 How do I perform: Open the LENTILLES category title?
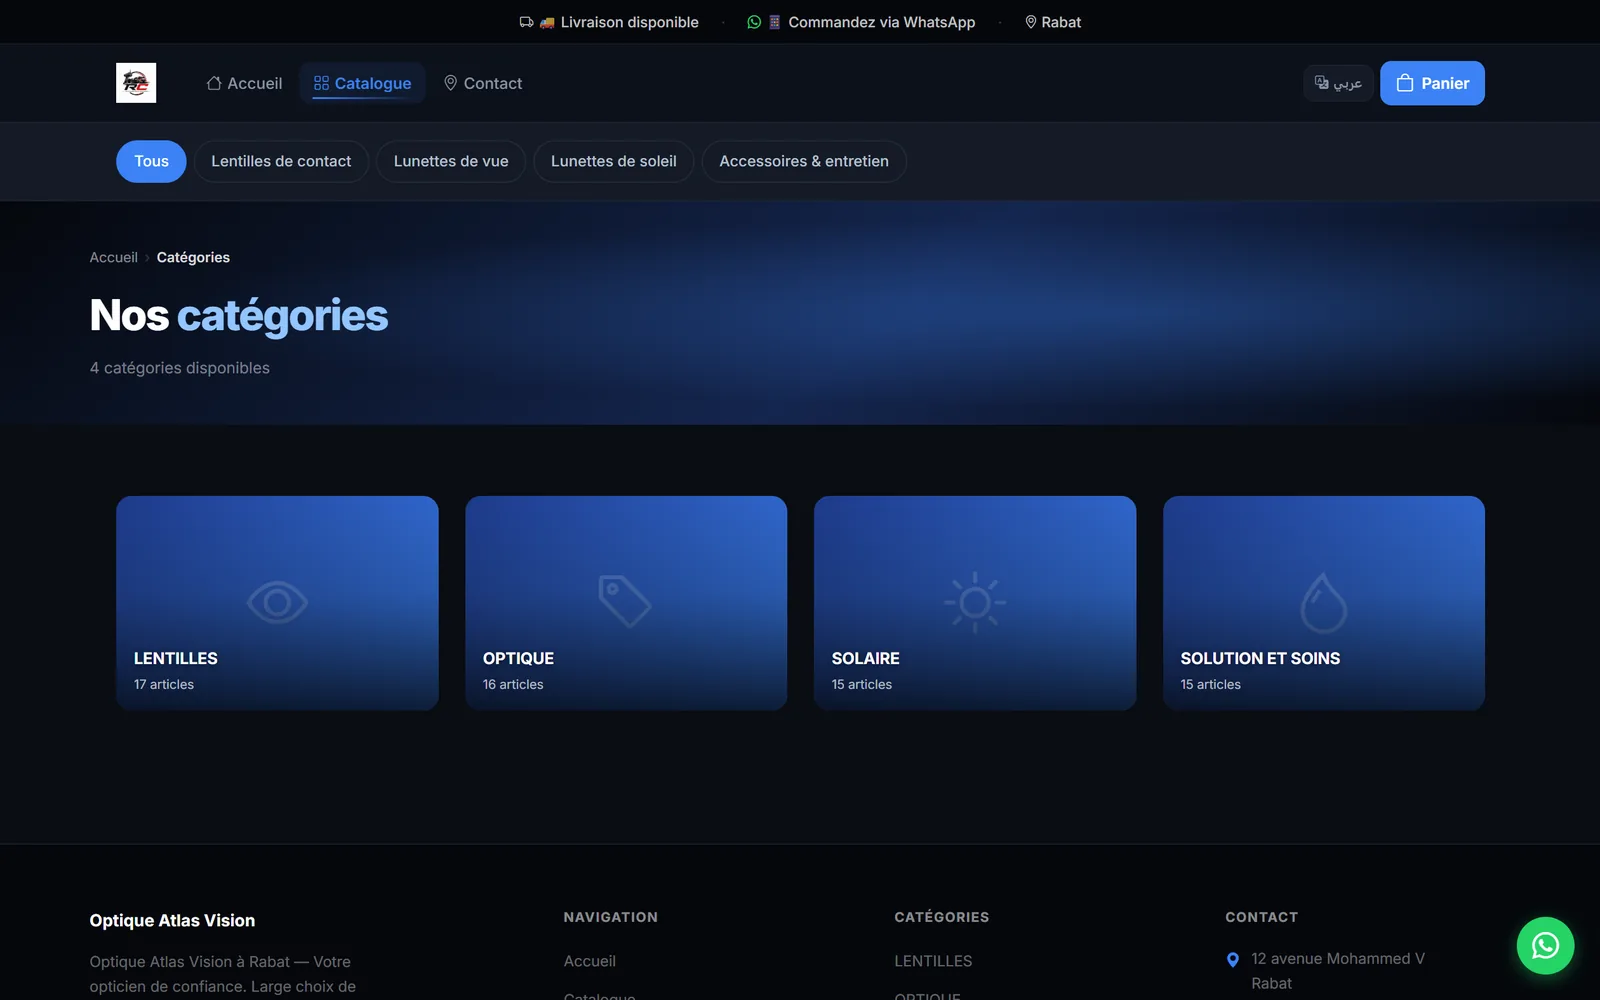(176, 658)
